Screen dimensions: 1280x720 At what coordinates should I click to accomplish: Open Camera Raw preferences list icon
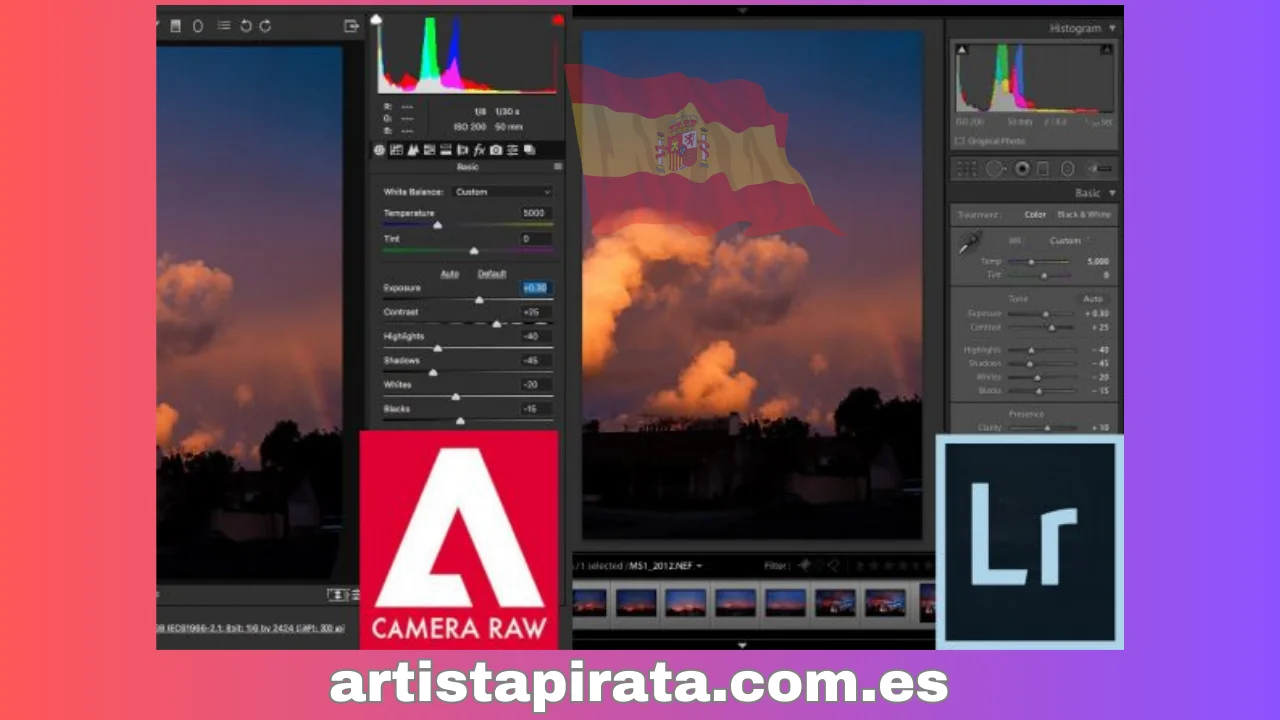[224, 26]
